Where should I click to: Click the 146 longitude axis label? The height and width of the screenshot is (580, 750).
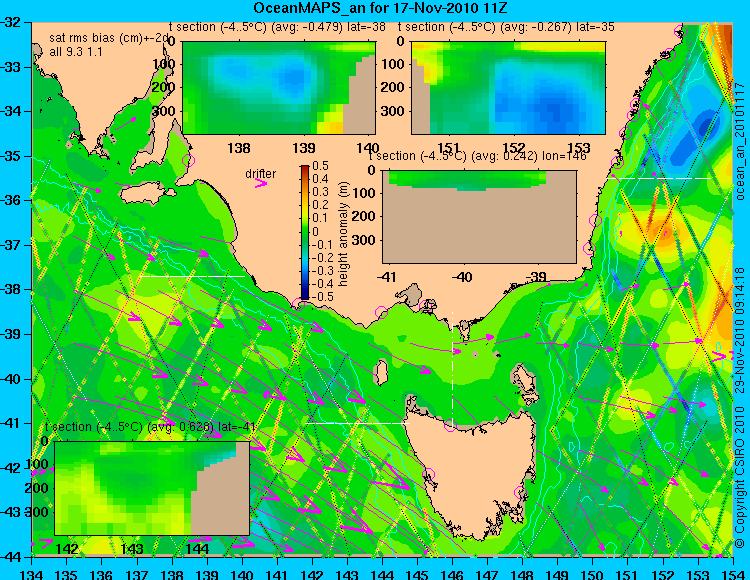pyautogui.click(x=452, y=574)
